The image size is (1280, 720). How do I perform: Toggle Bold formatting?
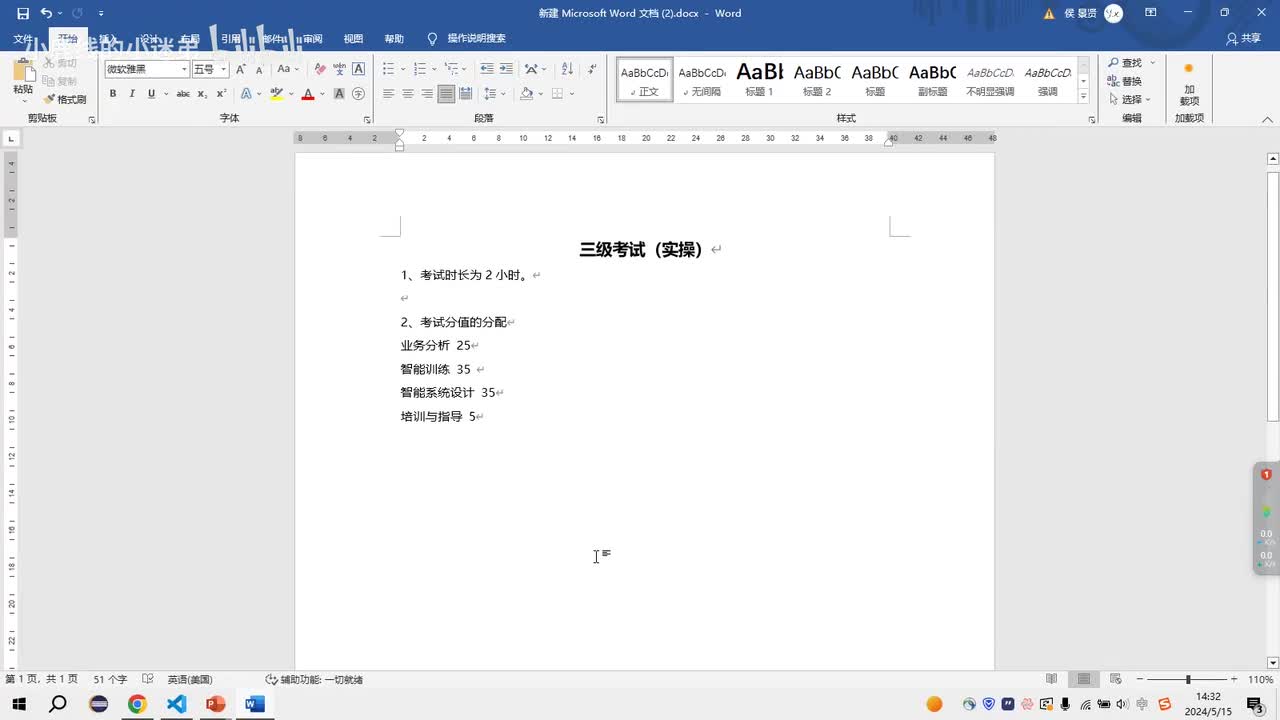(x=113, y=94)
